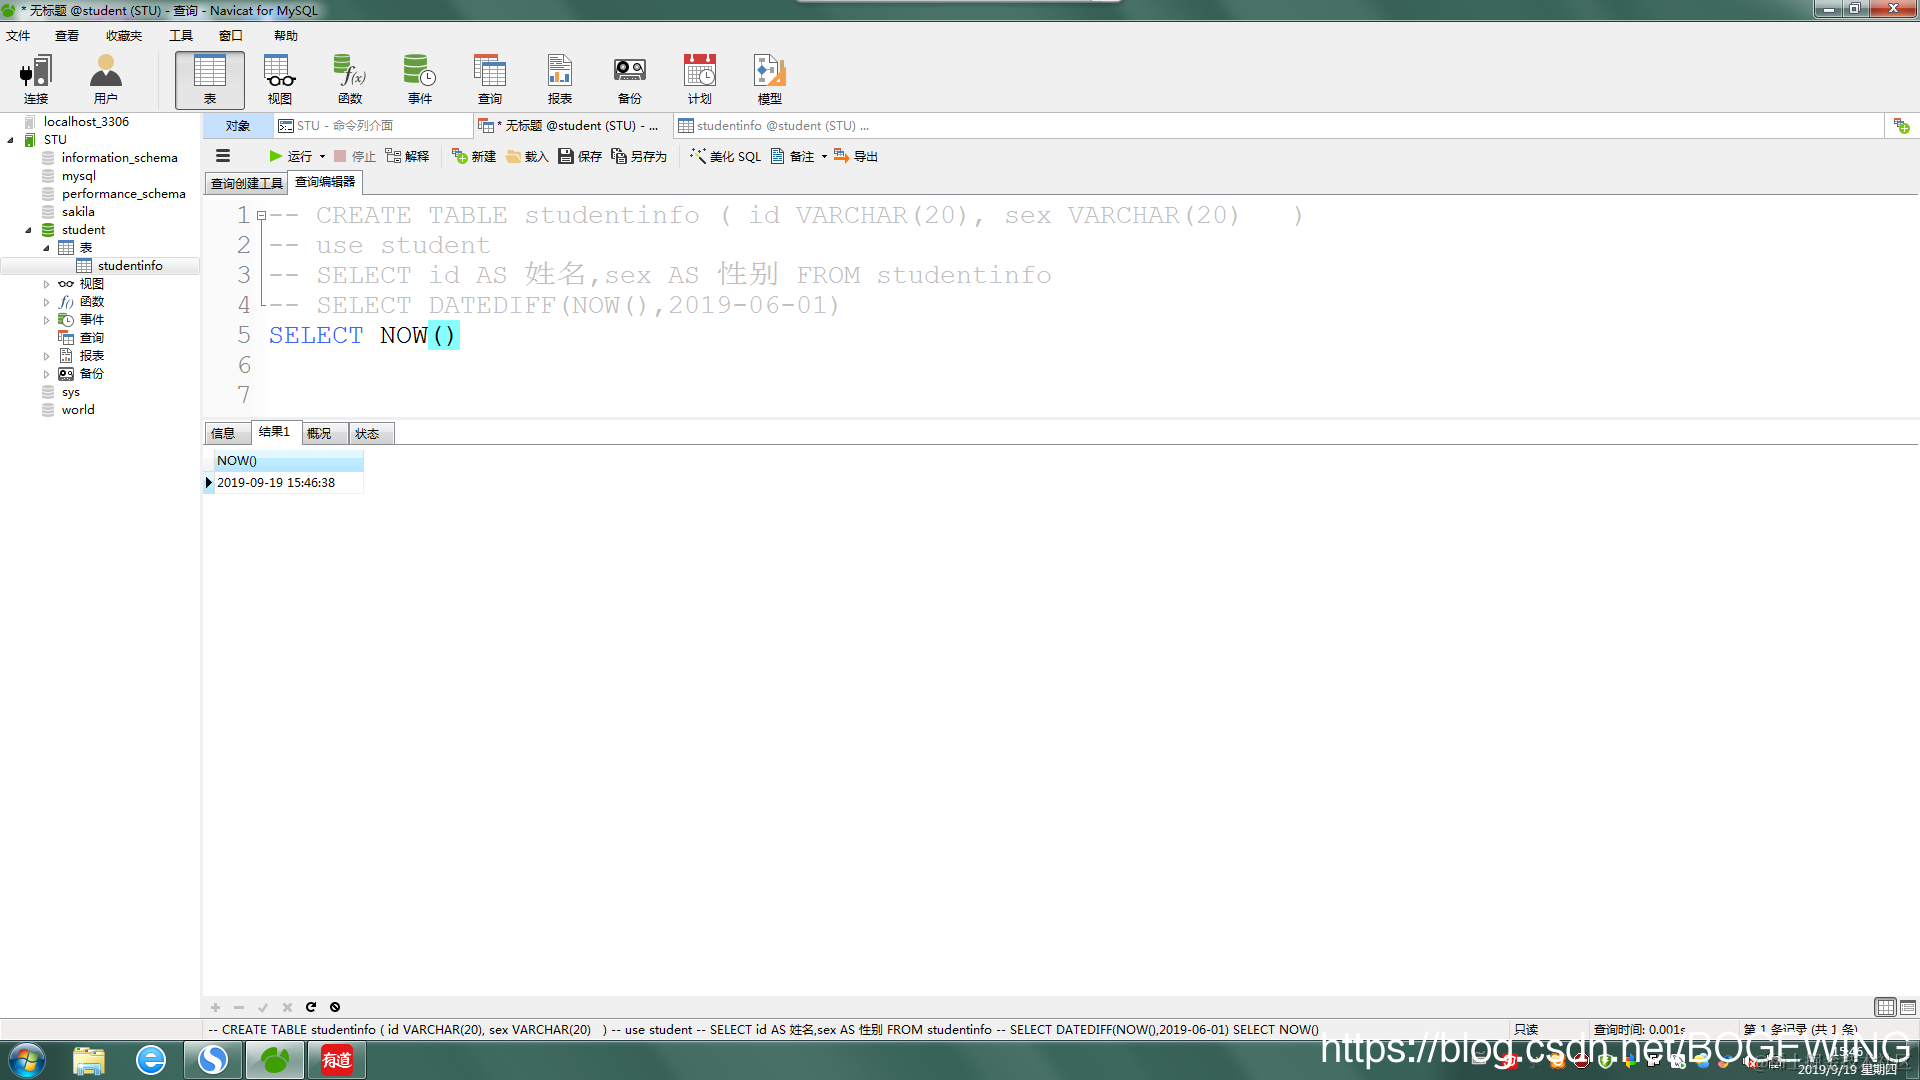Image resolution: width=1920 pixels, height=1080 pixels.
Task: Open the Model (模型) toolbar icon
Action: 770,79
